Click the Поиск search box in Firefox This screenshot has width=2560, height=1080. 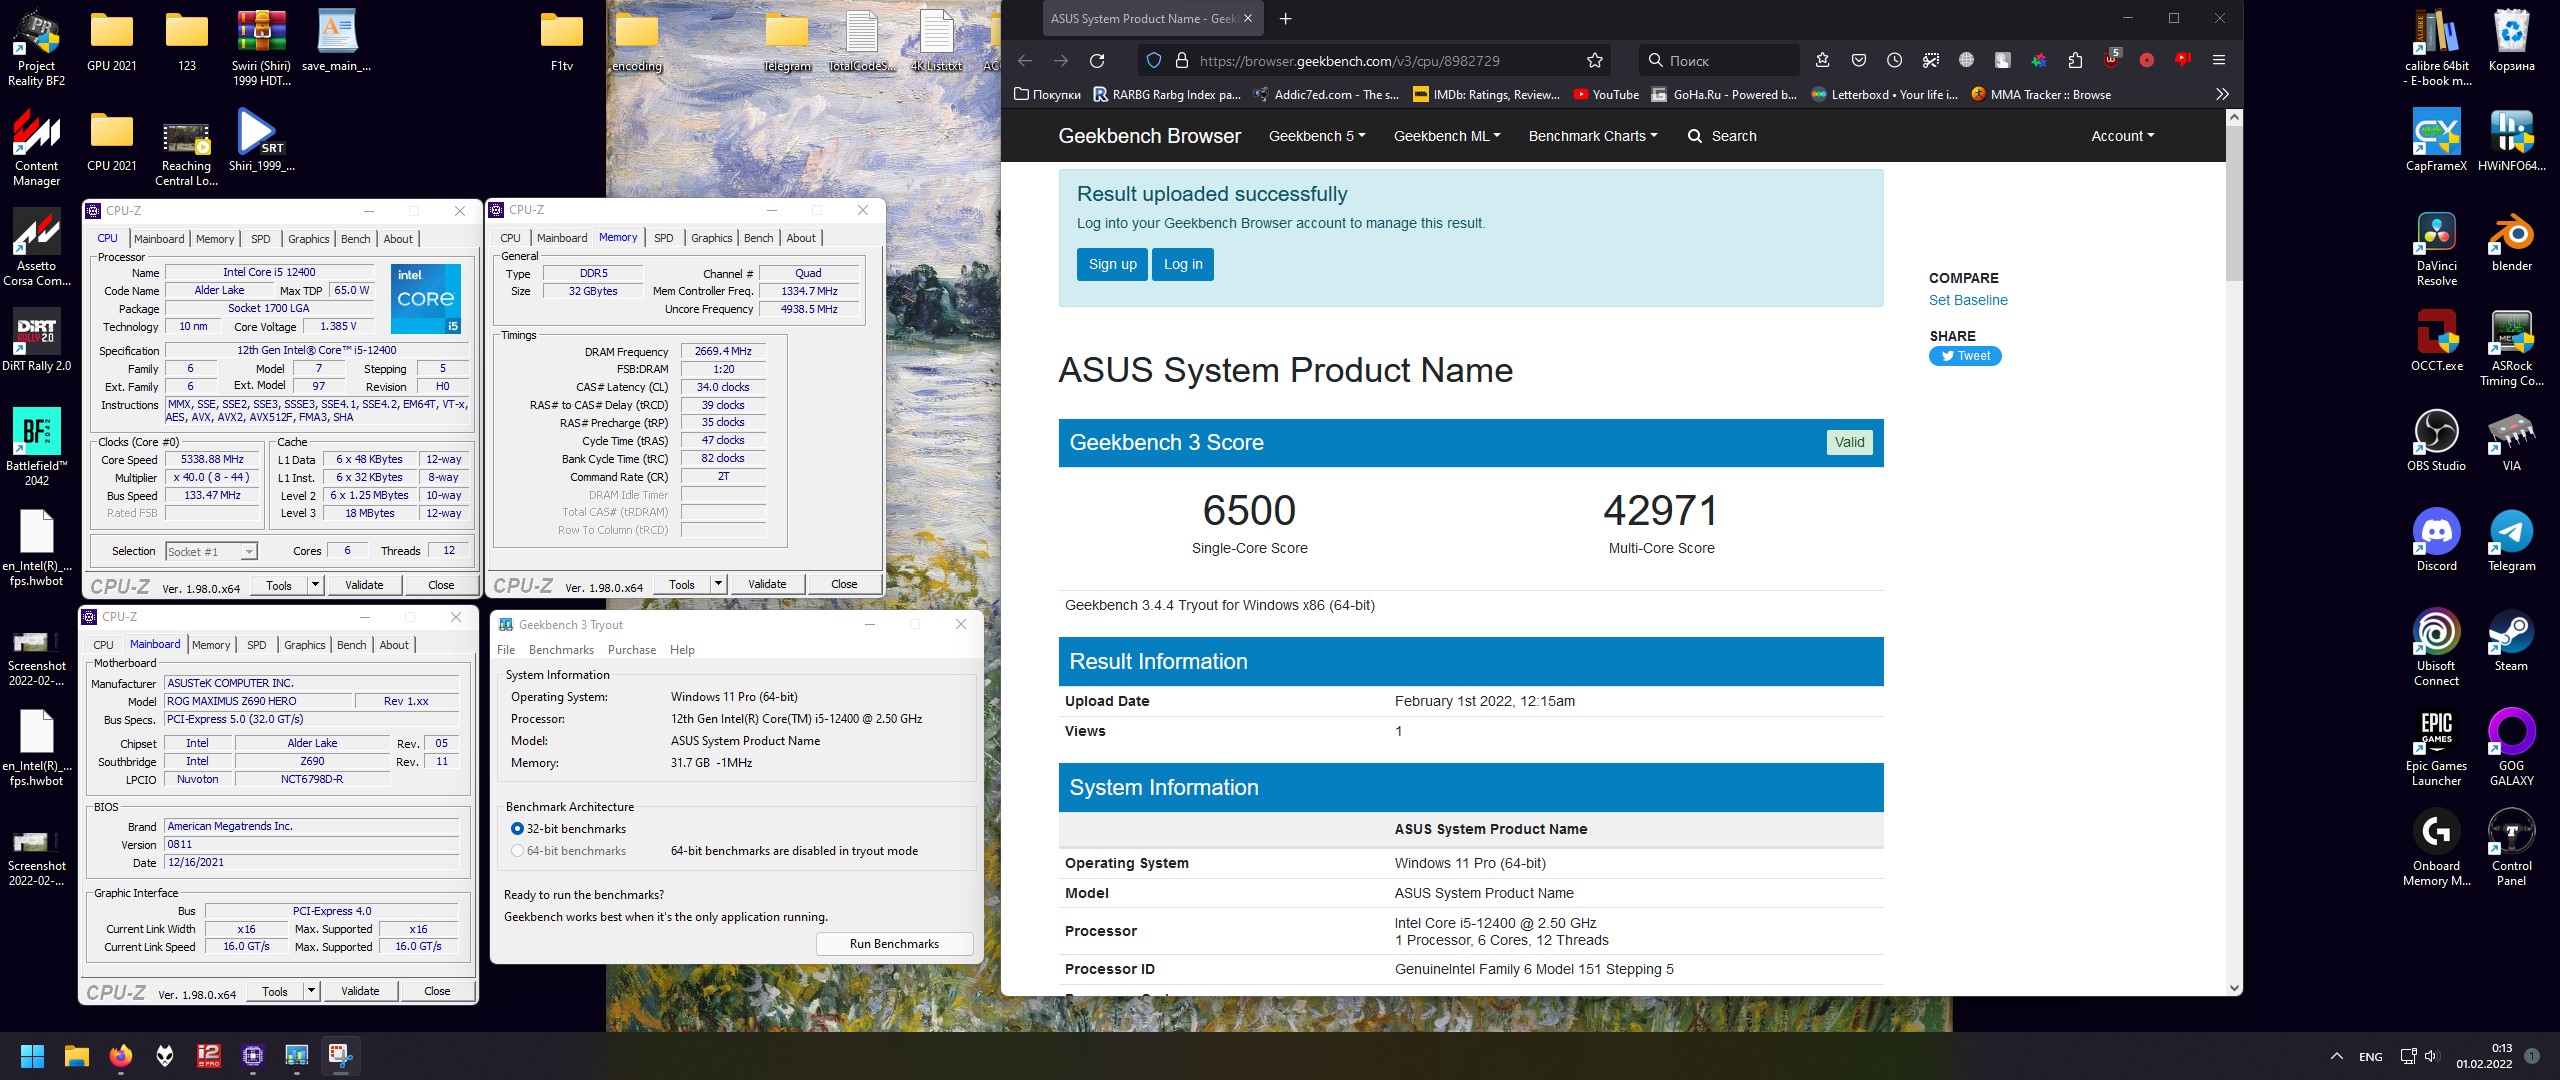pos(1718,61)
